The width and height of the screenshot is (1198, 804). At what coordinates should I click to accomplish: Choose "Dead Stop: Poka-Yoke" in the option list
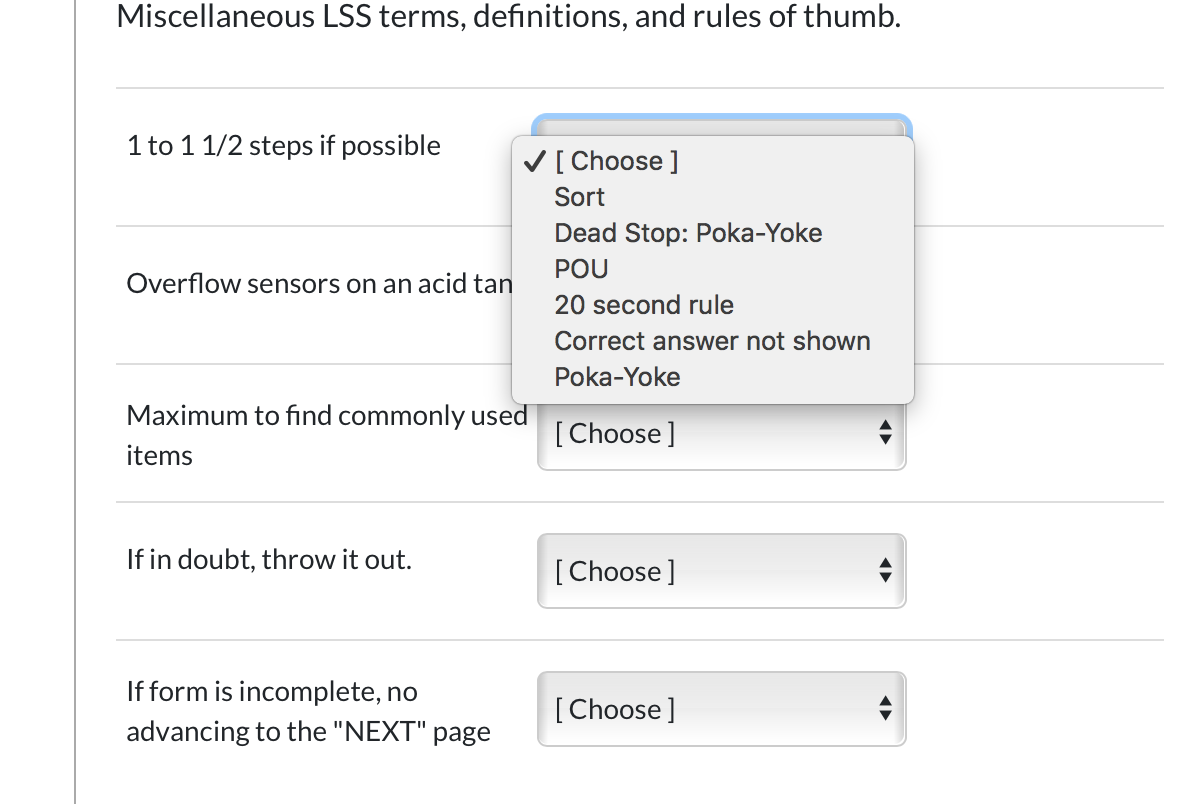point(688,233)
